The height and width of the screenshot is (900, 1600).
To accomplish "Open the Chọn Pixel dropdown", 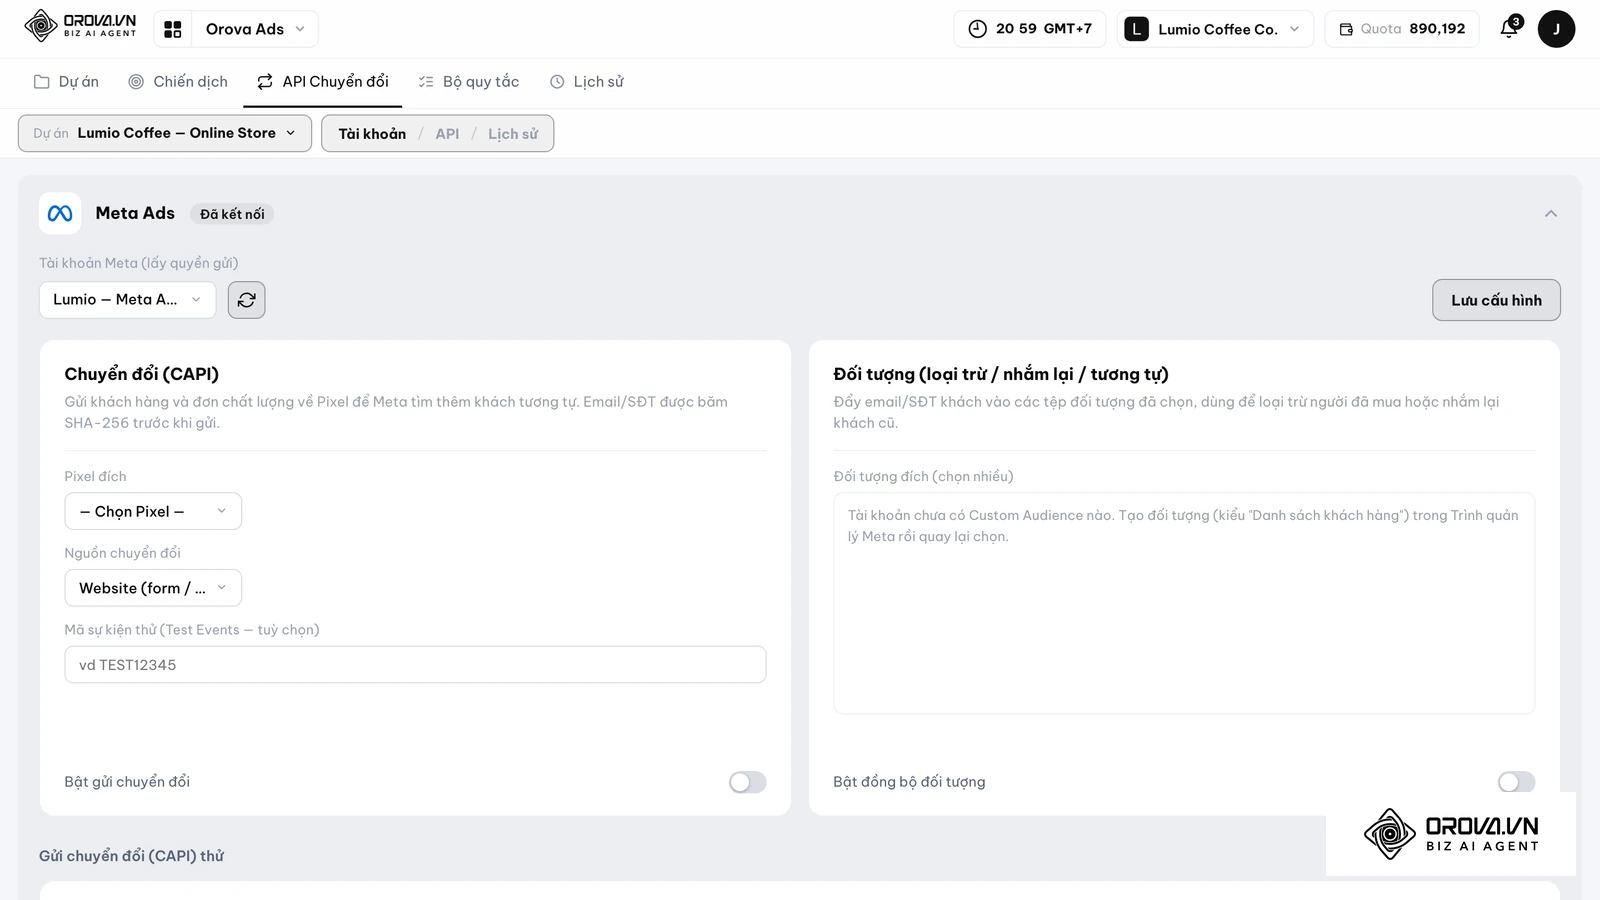I will 153,511.
